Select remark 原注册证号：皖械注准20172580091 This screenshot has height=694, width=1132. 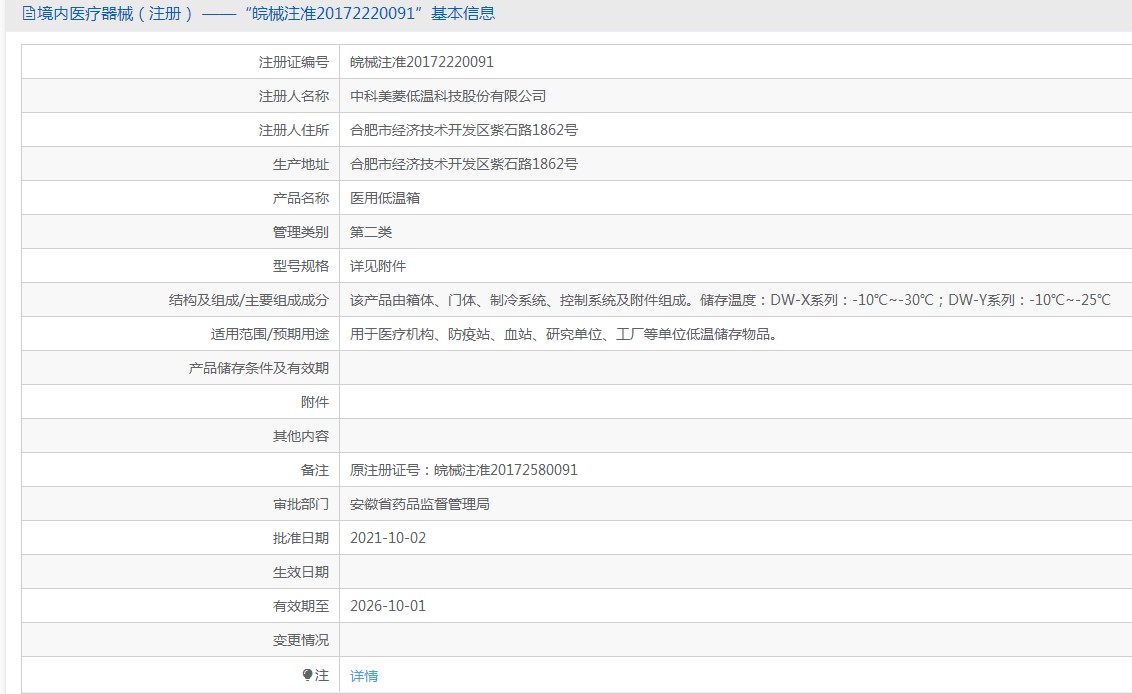[463, 470]
